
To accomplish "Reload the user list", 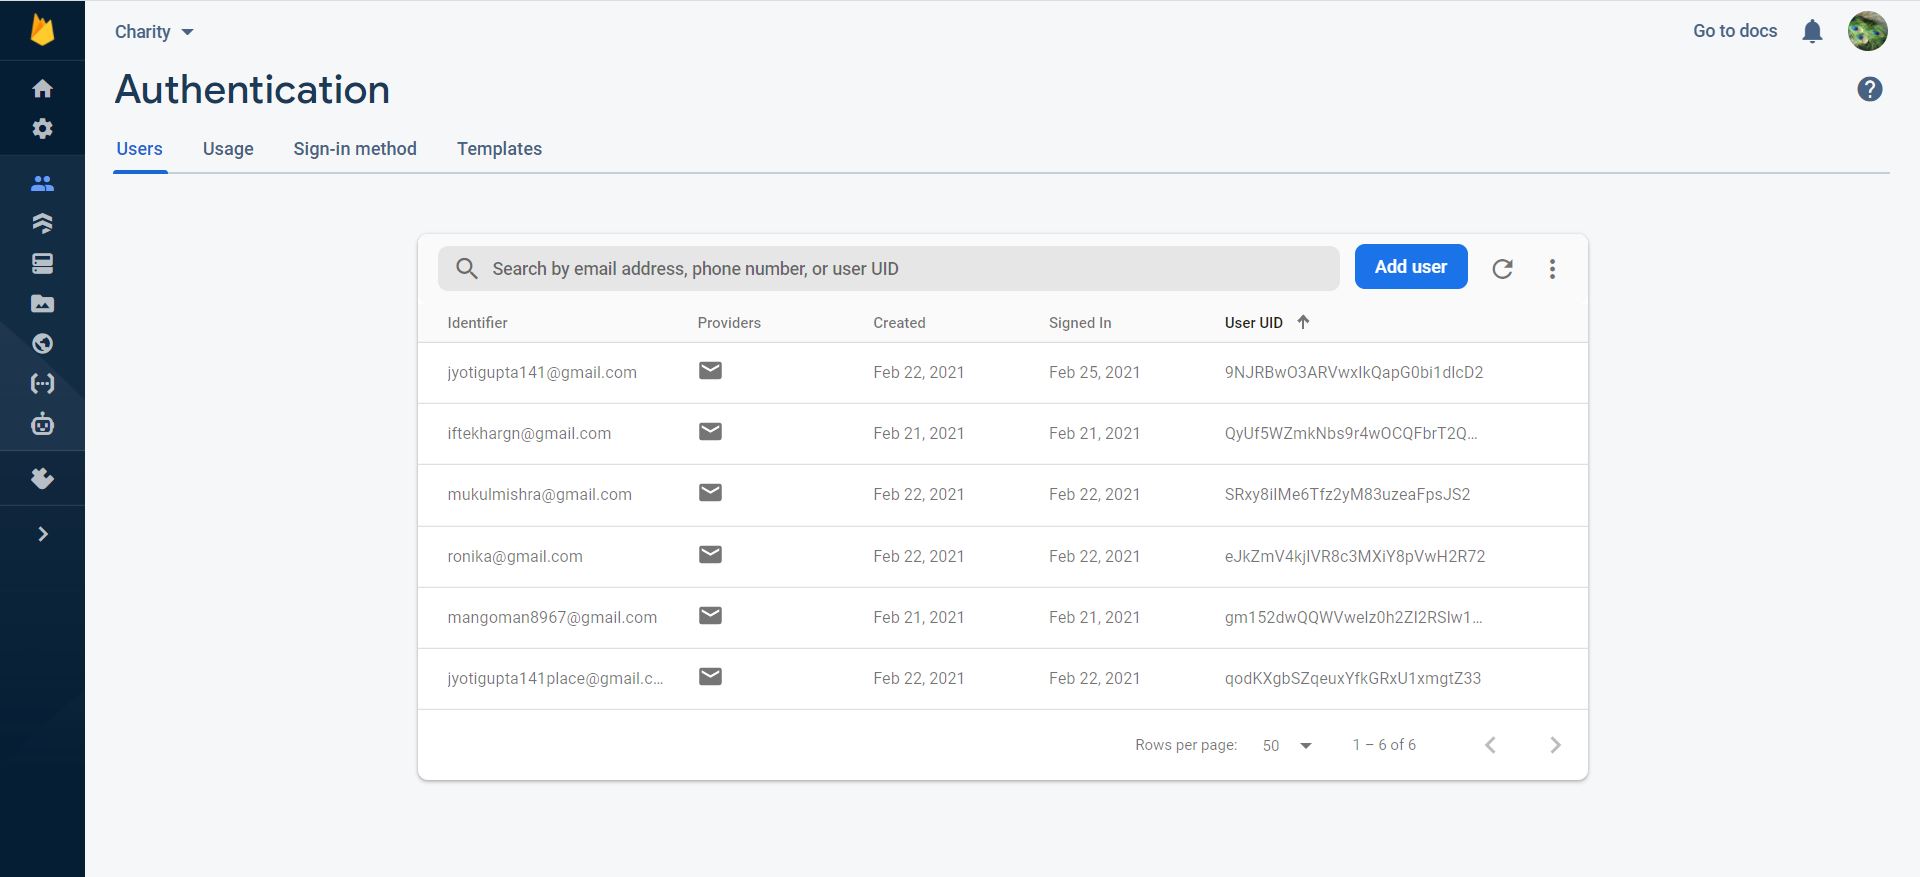I will click(1502, 268).
